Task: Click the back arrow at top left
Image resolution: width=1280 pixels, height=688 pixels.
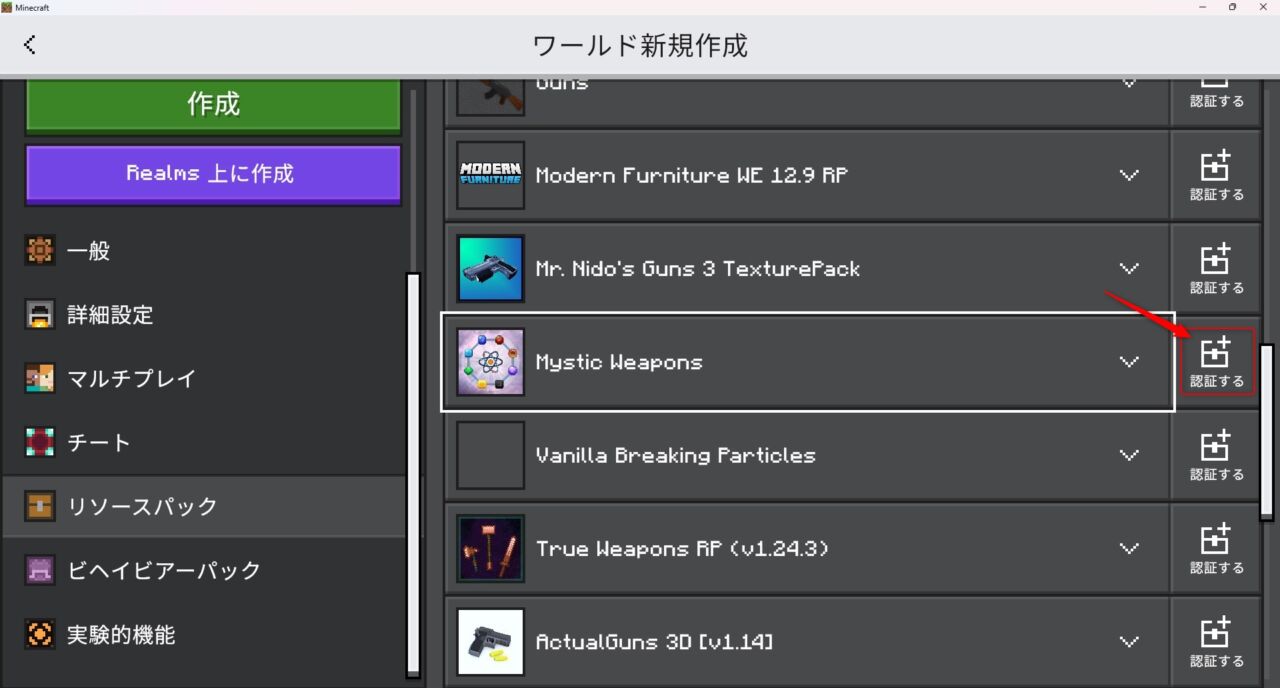Action: (x=30, y=44)
